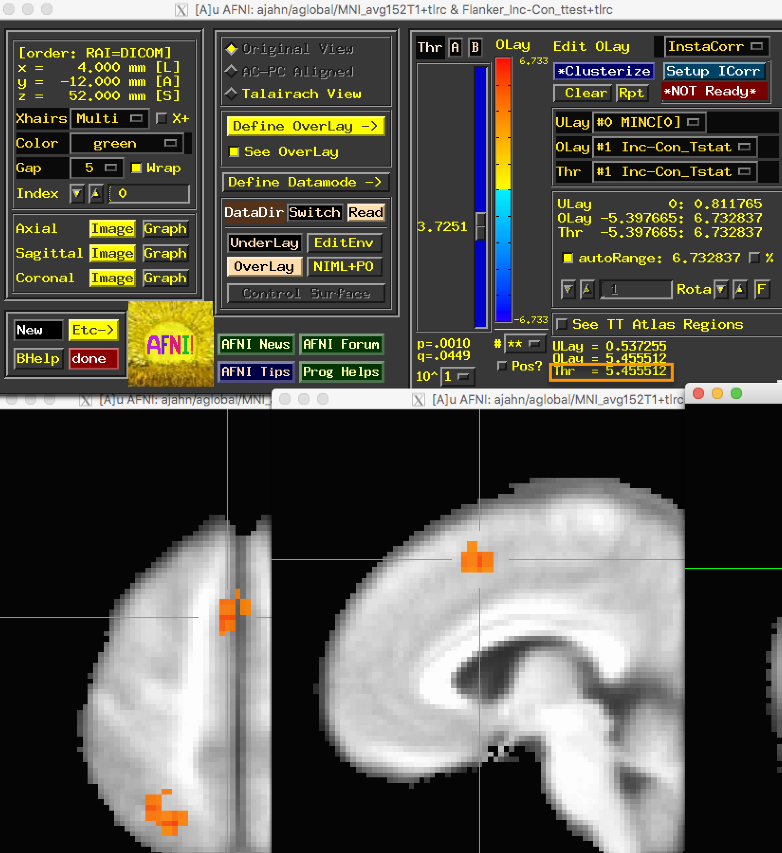The height and width of the screenshot is (853, 782).
Task: Click the F flip colorscale button
Action: (x=762, y=289)
